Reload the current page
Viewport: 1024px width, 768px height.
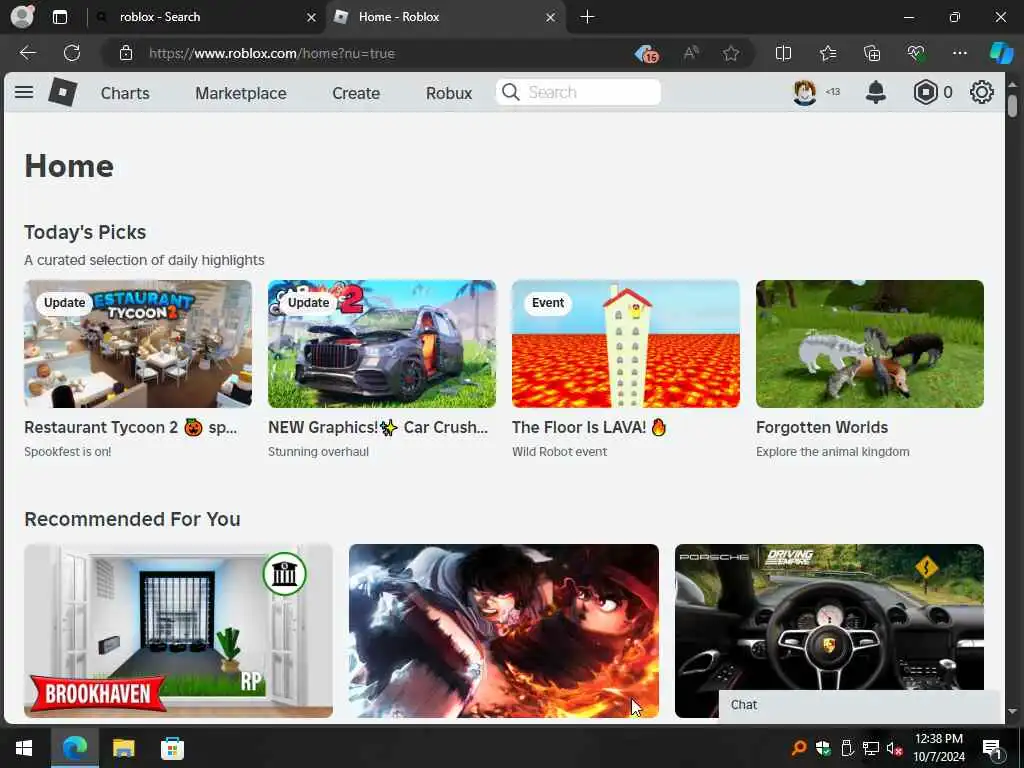point(72,53)
